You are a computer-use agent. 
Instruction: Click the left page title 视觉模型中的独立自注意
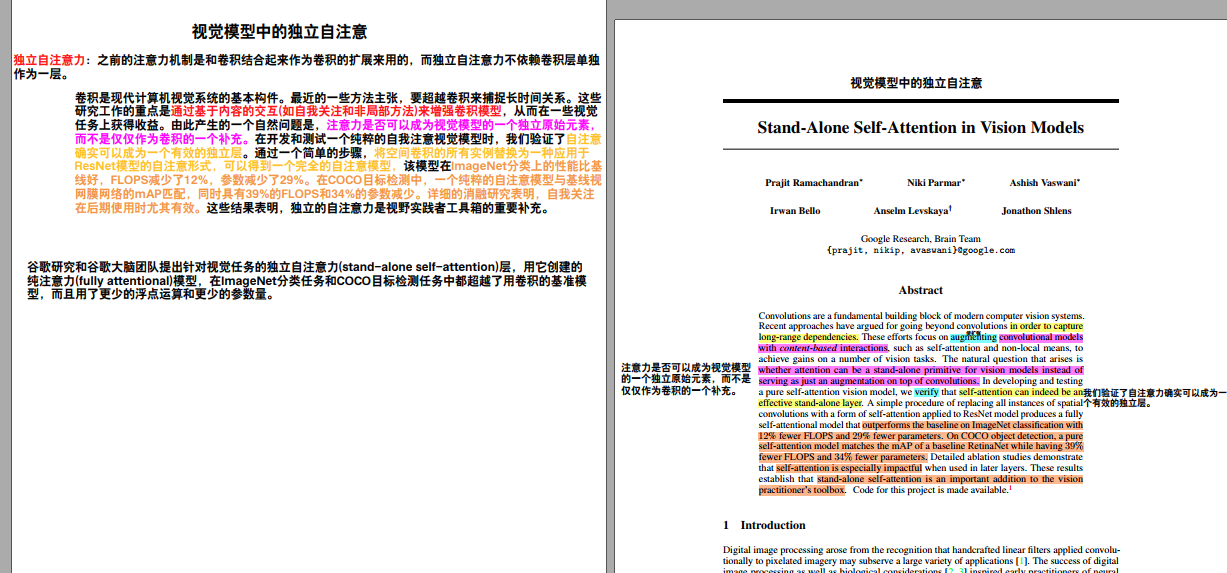coord(278,32)
